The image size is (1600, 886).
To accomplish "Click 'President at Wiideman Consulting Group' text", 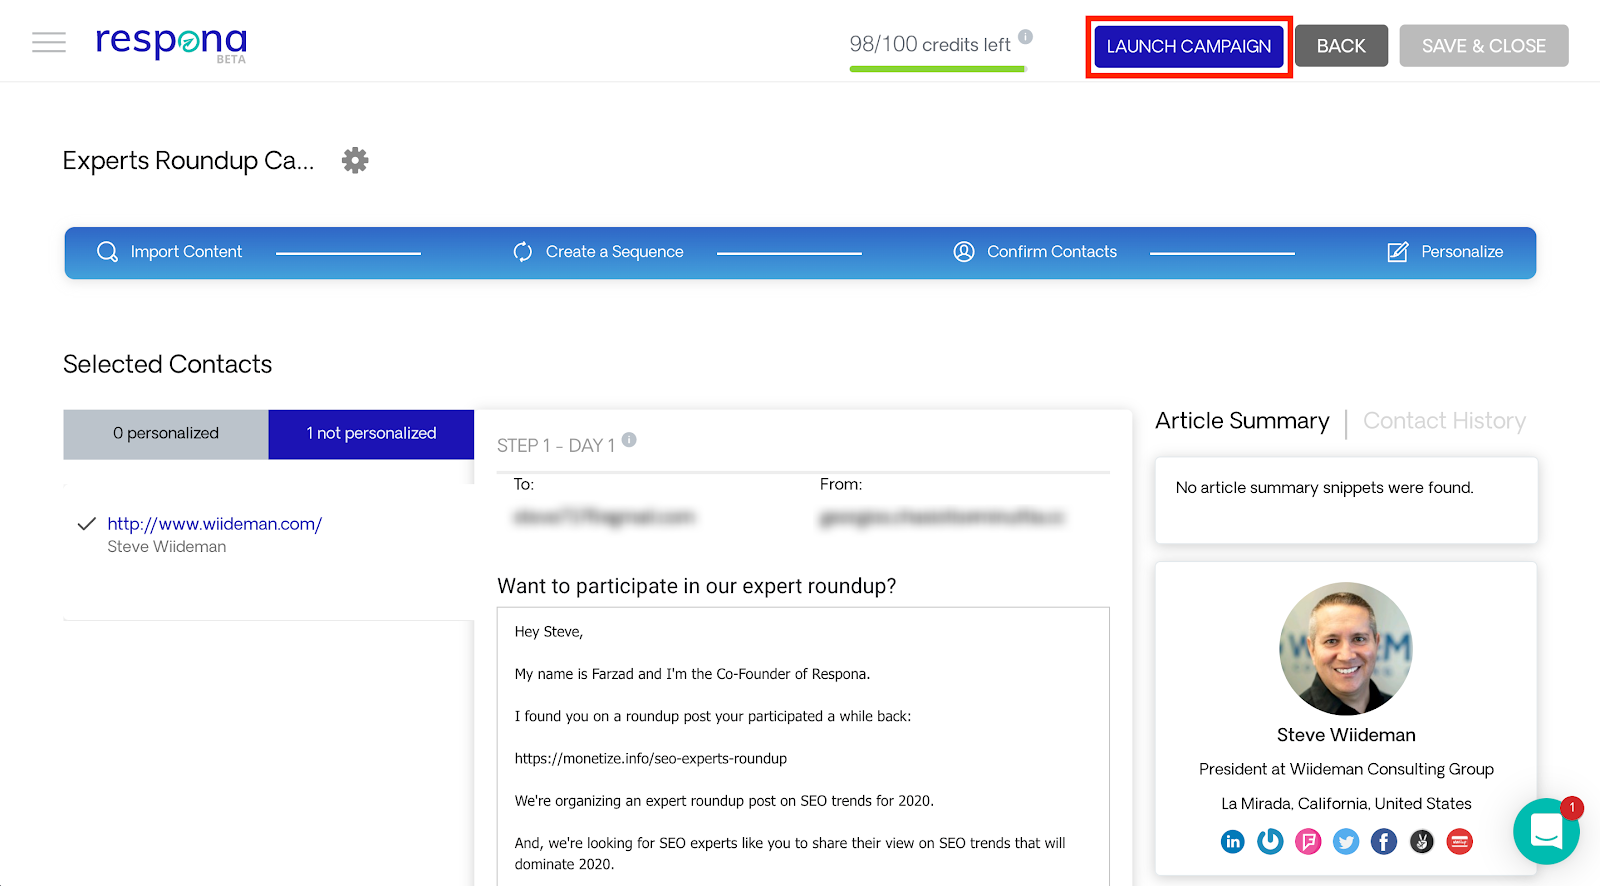I will click(1346, 769).
